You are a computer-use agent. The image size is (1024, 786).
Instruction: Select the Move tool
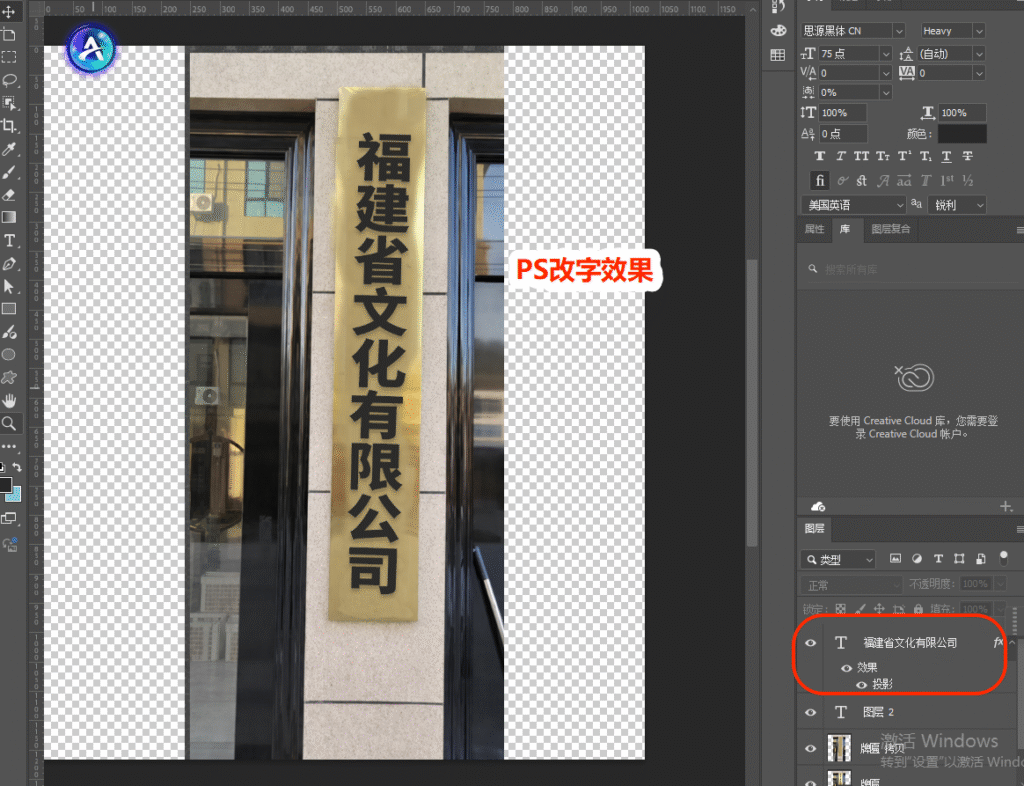click(8, 12)
